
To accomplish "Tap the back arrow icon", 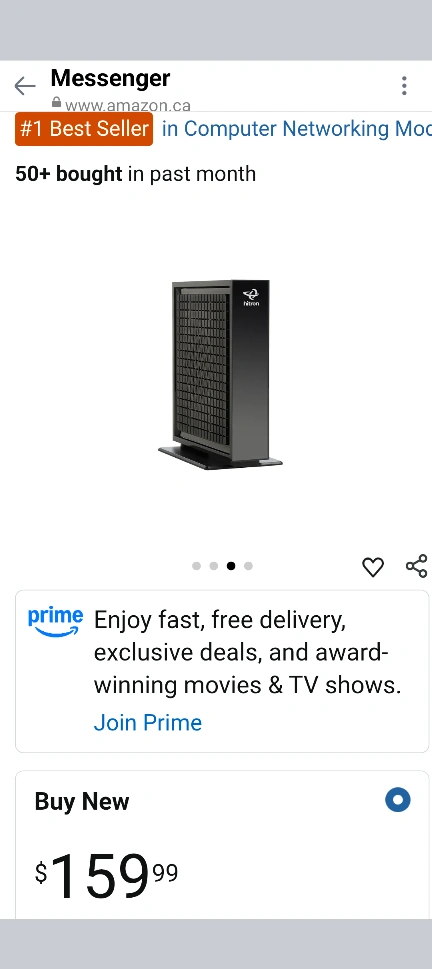I will tap(25, 86).
